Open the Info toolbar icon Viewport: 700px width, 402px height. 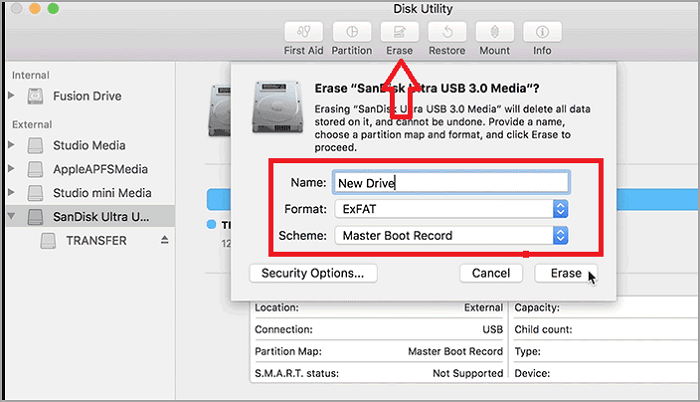tap(542, 31)
